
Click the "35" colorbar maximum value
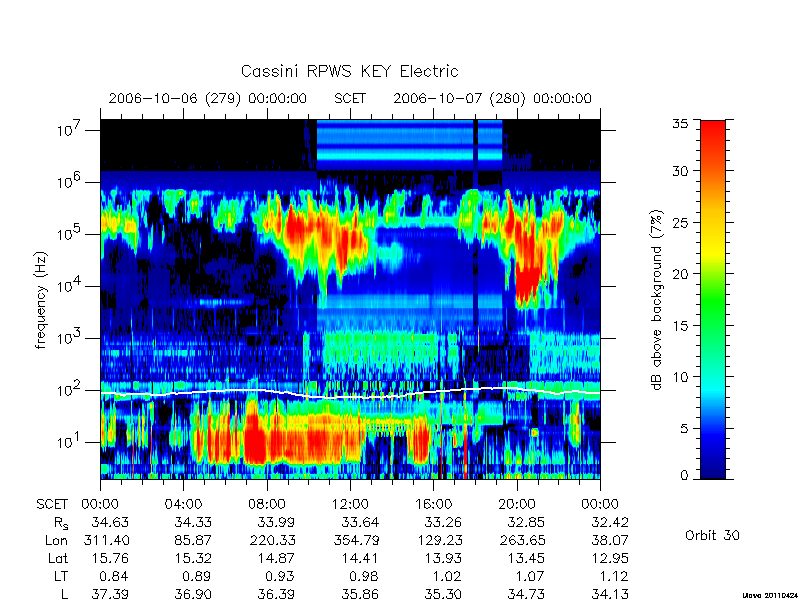tap(680, 124)
